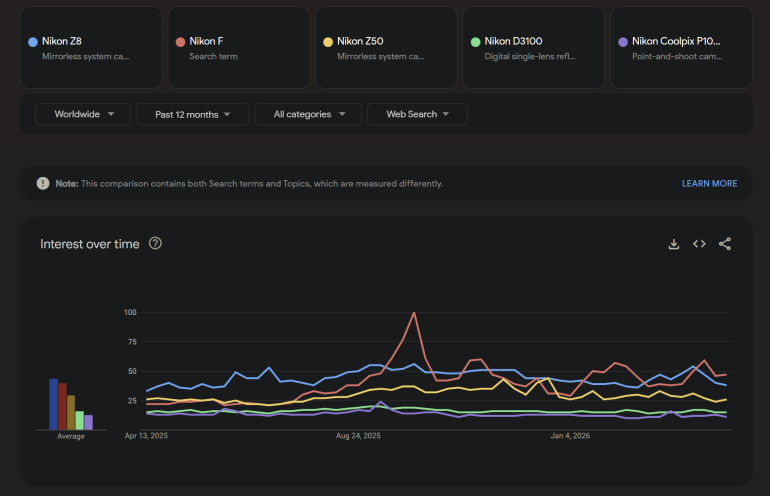Change the Past 12 months time range
This screenshot has height=496, width=770.
pos(192,114)
